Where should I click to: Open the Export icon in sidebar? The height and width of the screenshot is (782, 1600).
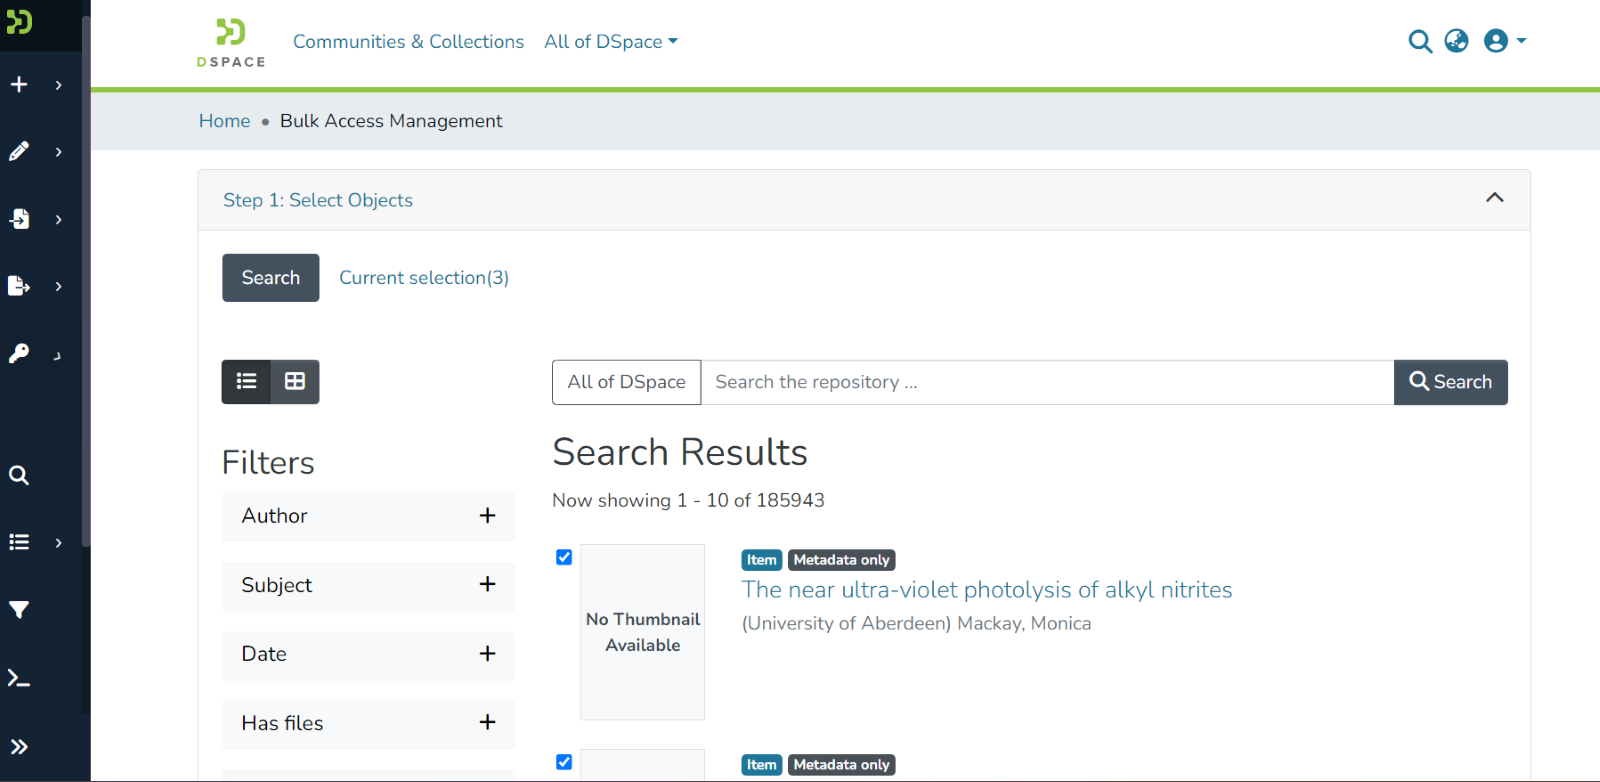(19, 286)
